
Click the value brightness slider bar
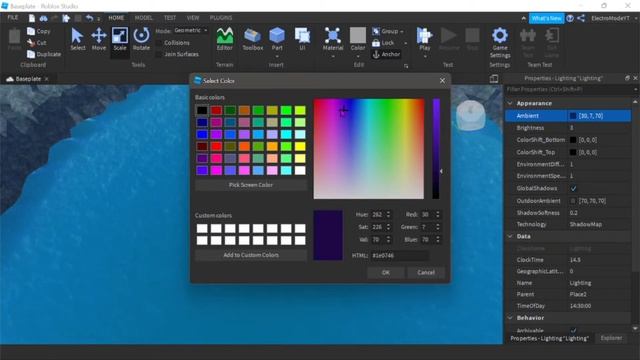436,149
